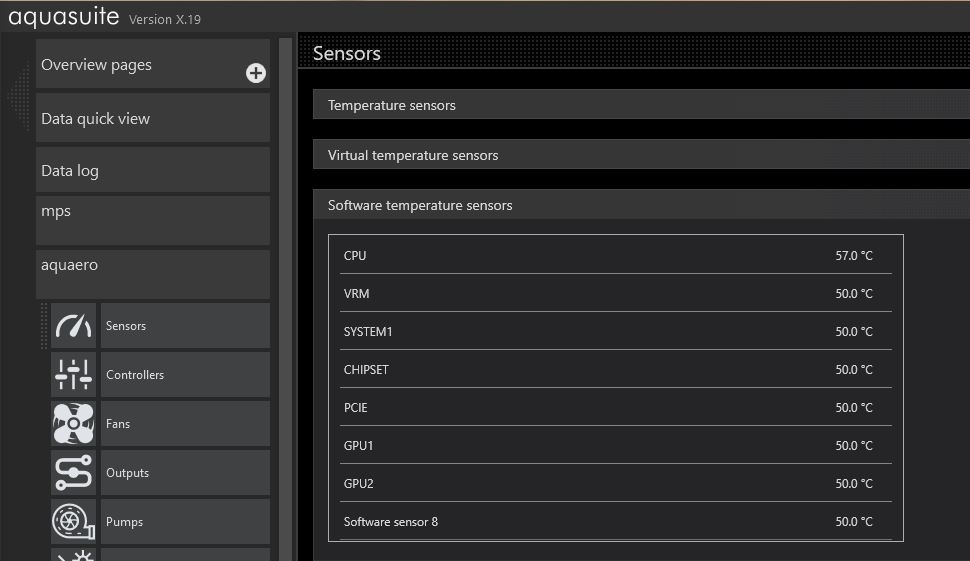Expand the Virtual temperature sensors section
The image size is (970, 561).
(x=640, y=155)
